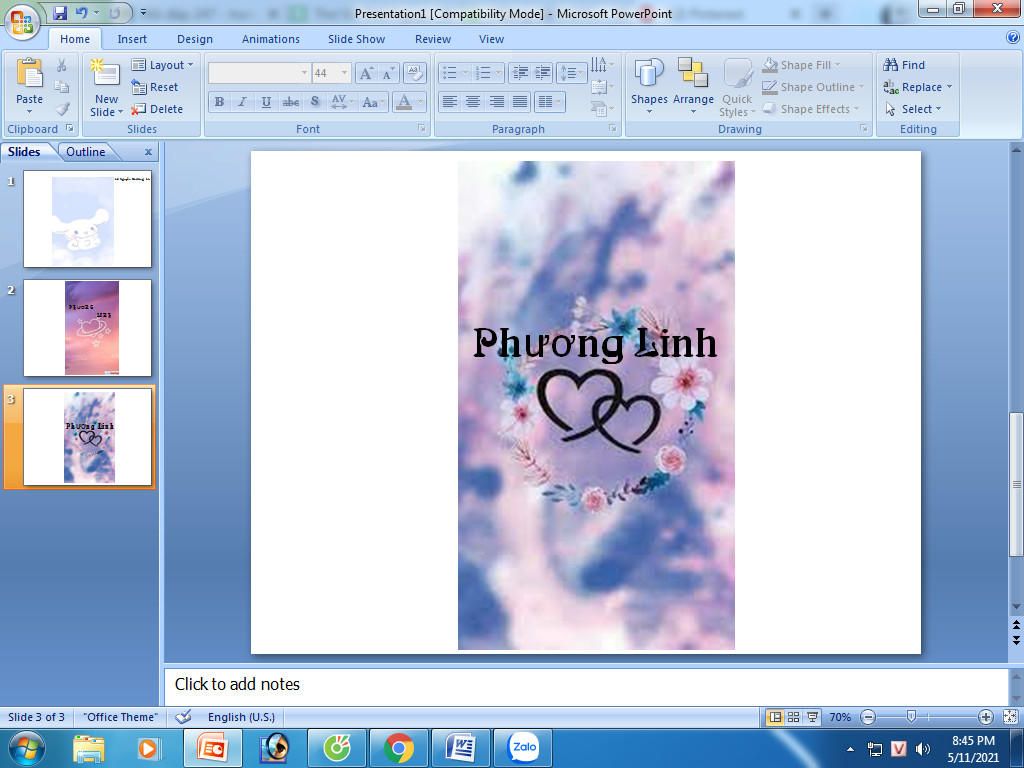Switch to Slide Sorter view

pos(793,717)
